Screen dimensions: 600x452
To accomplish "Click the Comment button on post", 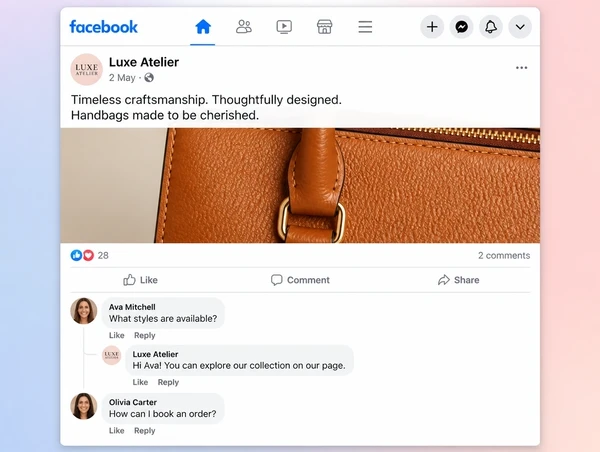I will 300,280.
